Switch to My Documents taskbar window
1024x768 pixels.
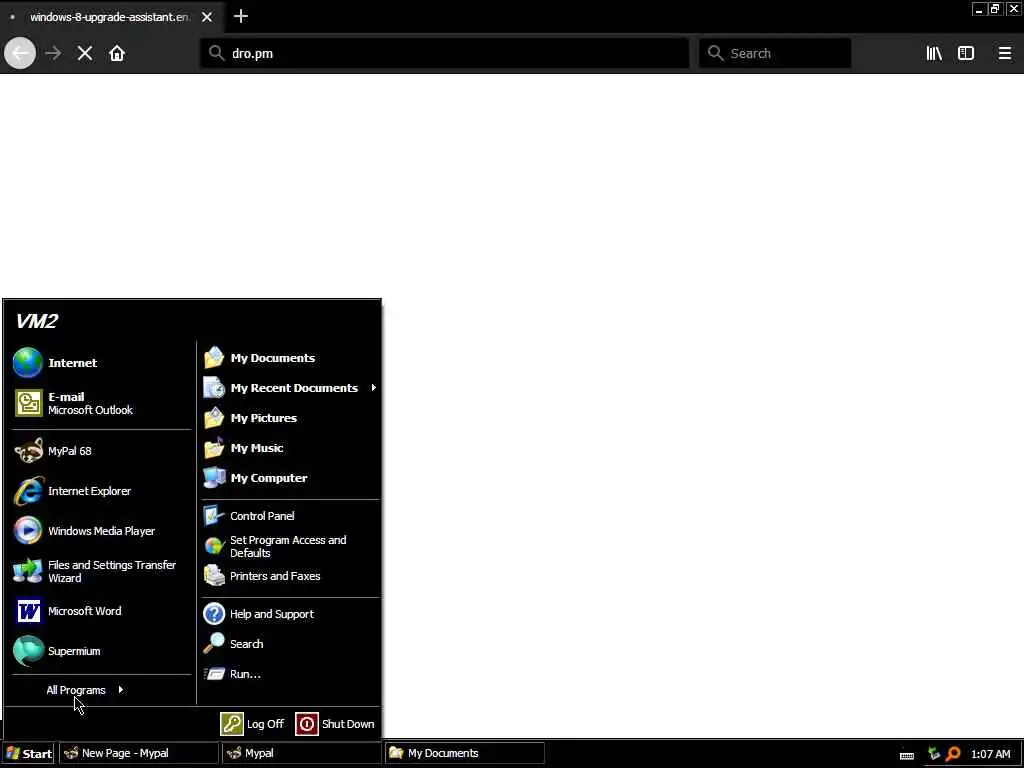click(x=464, y=753)
